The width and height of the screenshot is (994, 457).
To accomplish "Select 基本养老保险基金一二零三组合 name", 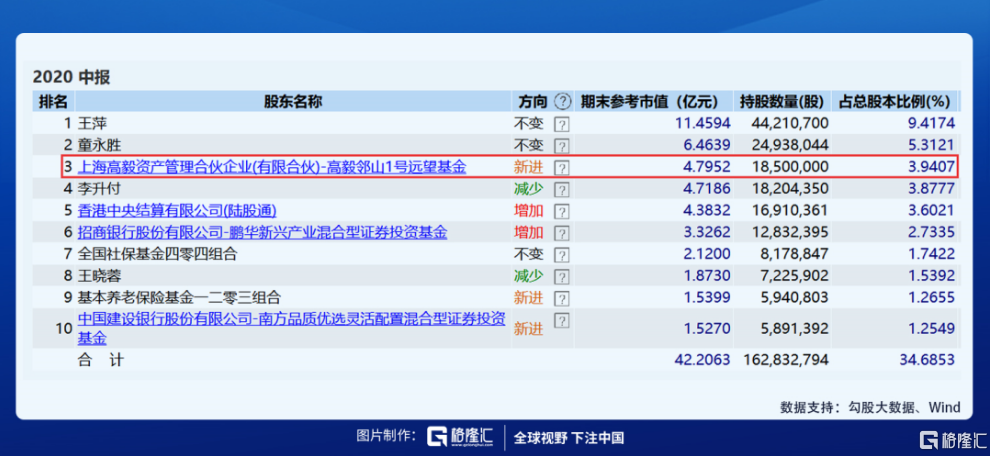I will [179, 298].
